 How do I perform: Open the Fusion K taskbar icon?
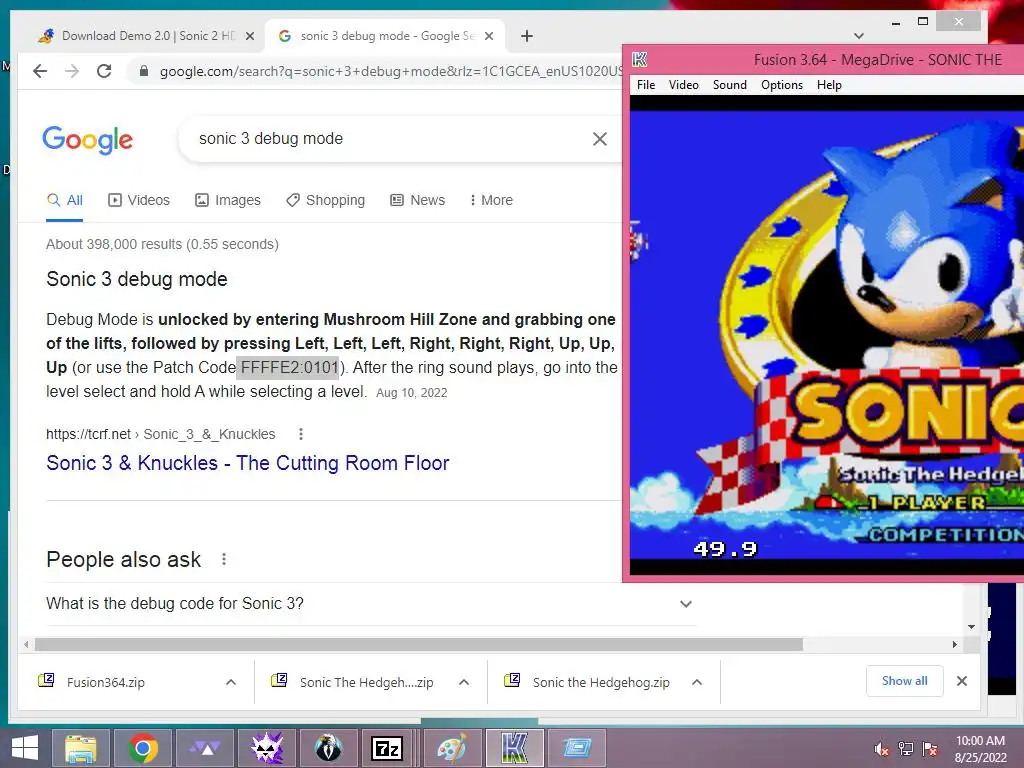(514, 748)
